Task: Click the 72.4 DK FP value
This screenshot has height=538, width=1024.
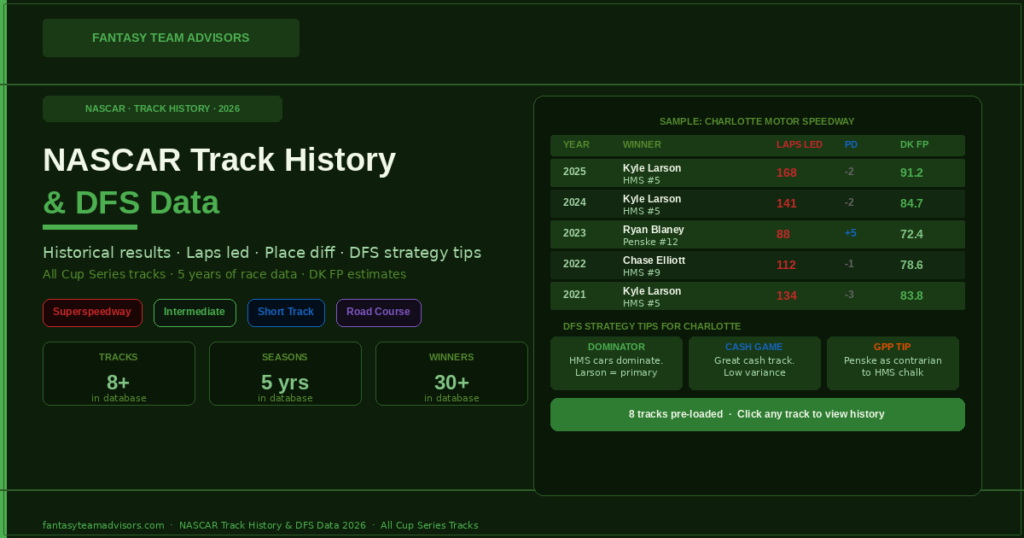Action: pyautogui.click(x=912, y=234)
